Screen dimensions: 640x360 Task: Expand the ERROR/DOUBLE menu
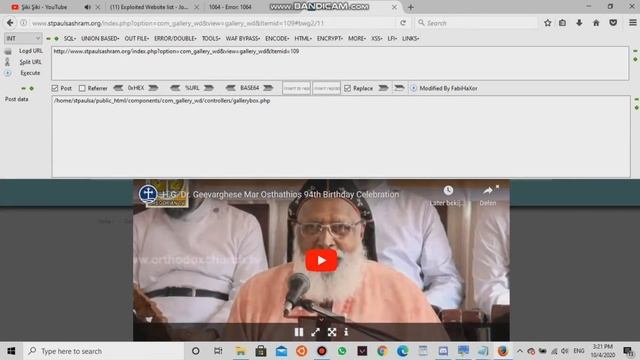tap(175, 38)
